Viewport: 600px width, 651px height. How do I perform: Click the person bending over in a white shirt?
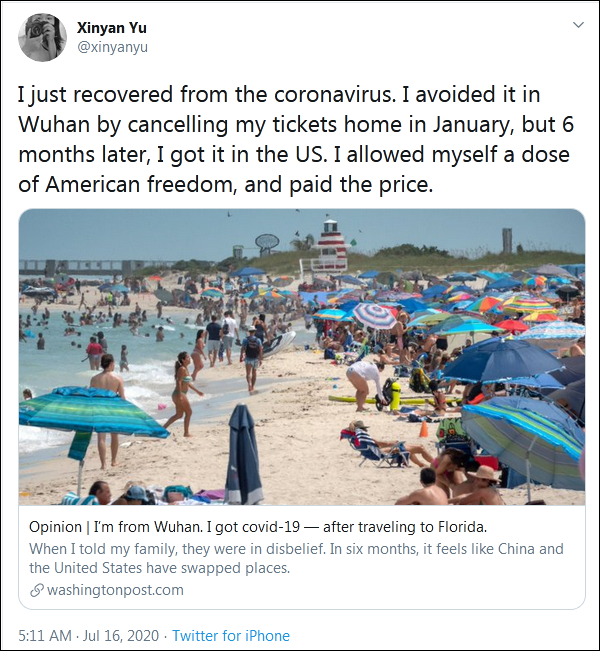364,378
